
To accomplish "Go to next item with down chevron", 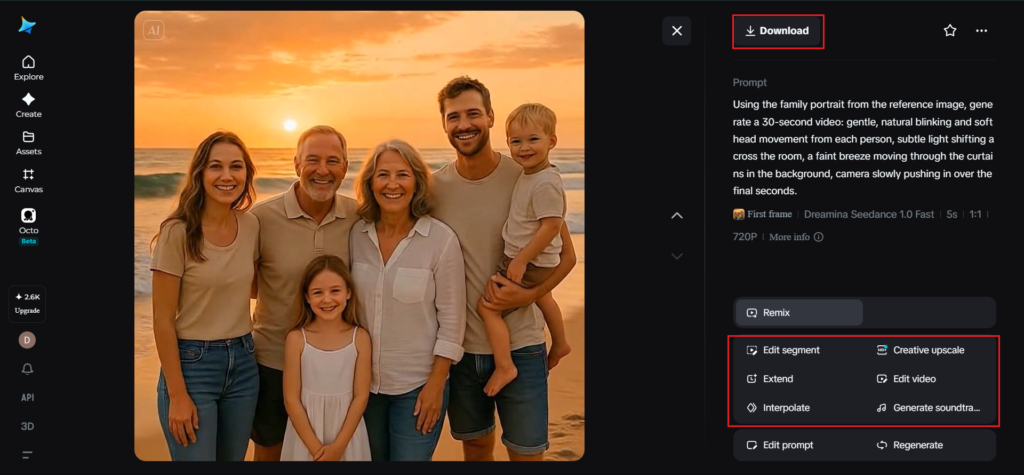I will click(677, 256).
